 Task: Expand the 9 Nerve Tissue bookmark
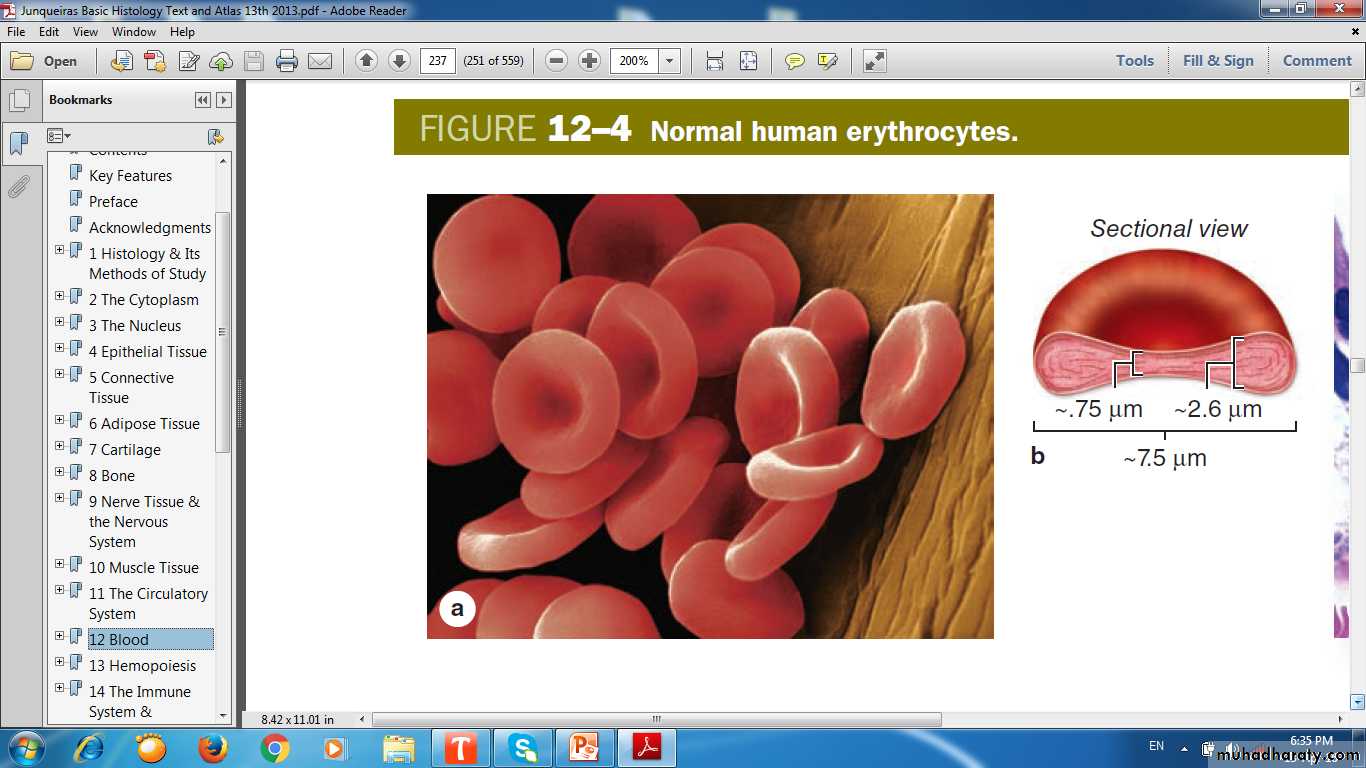click(60, 498)
